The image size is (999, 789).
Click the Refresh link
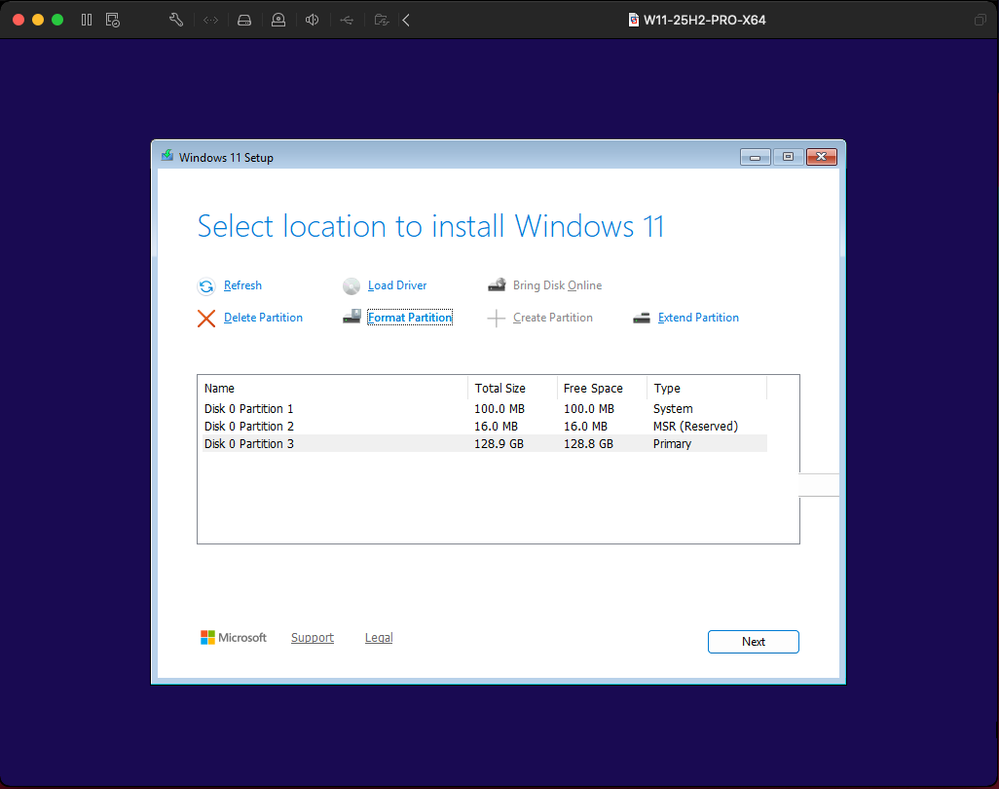pos(243,286)
